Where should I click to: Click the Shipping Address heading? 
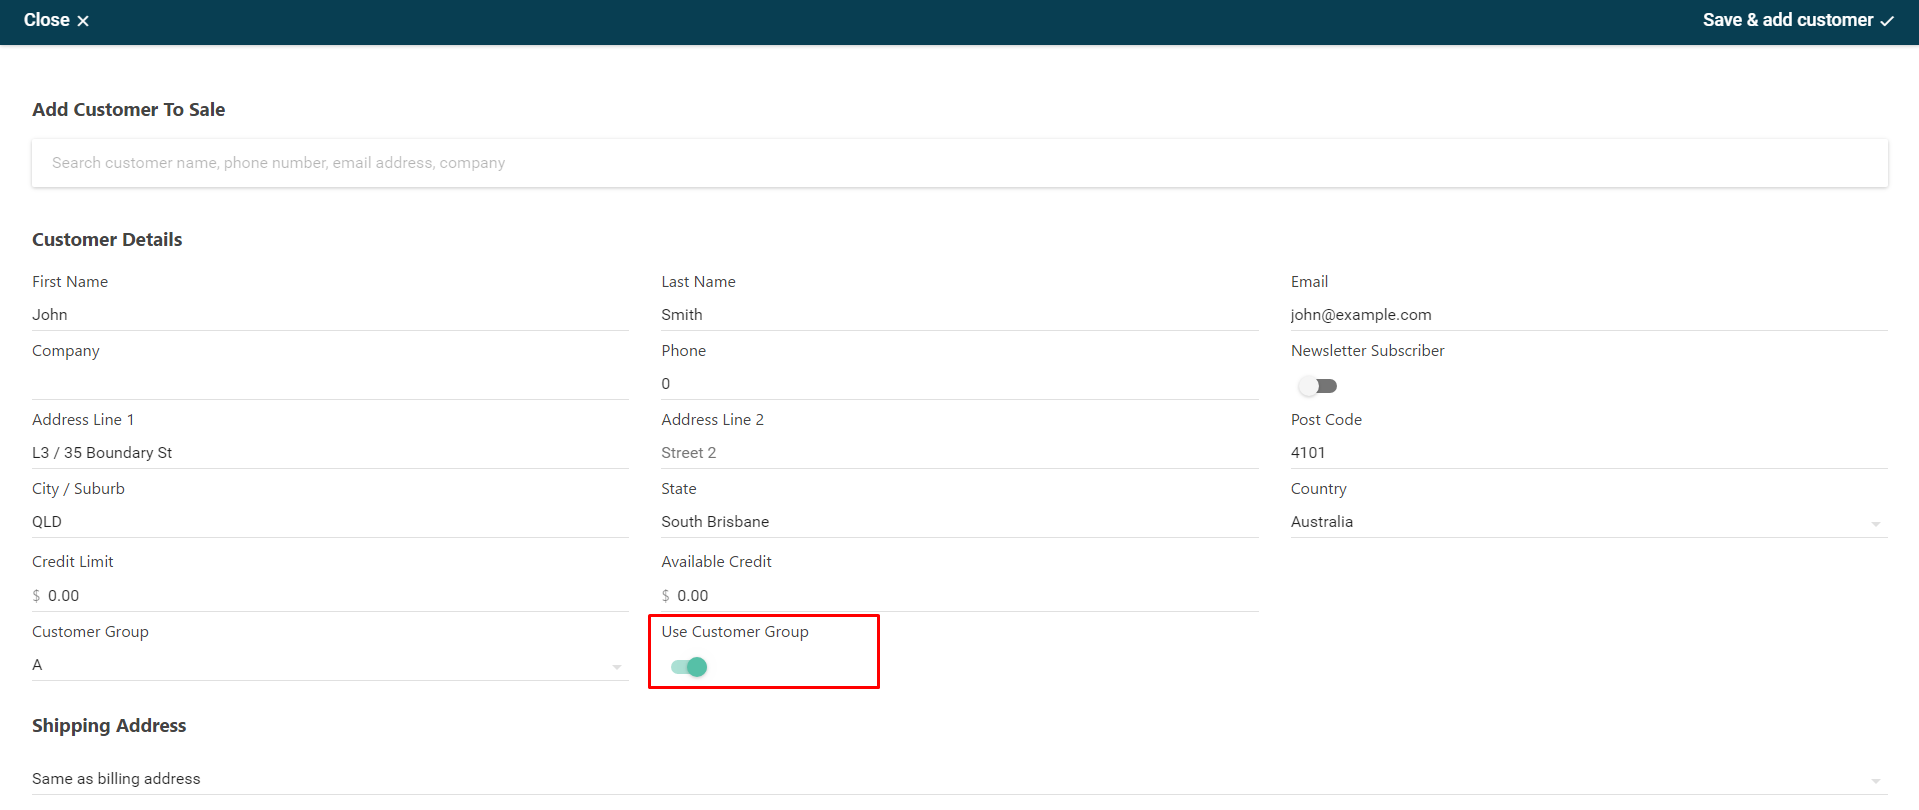click(109, 726)
